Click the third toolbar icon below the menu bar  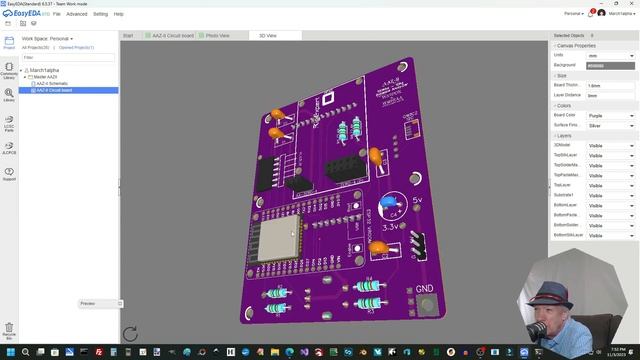click(x=34, y=24)
